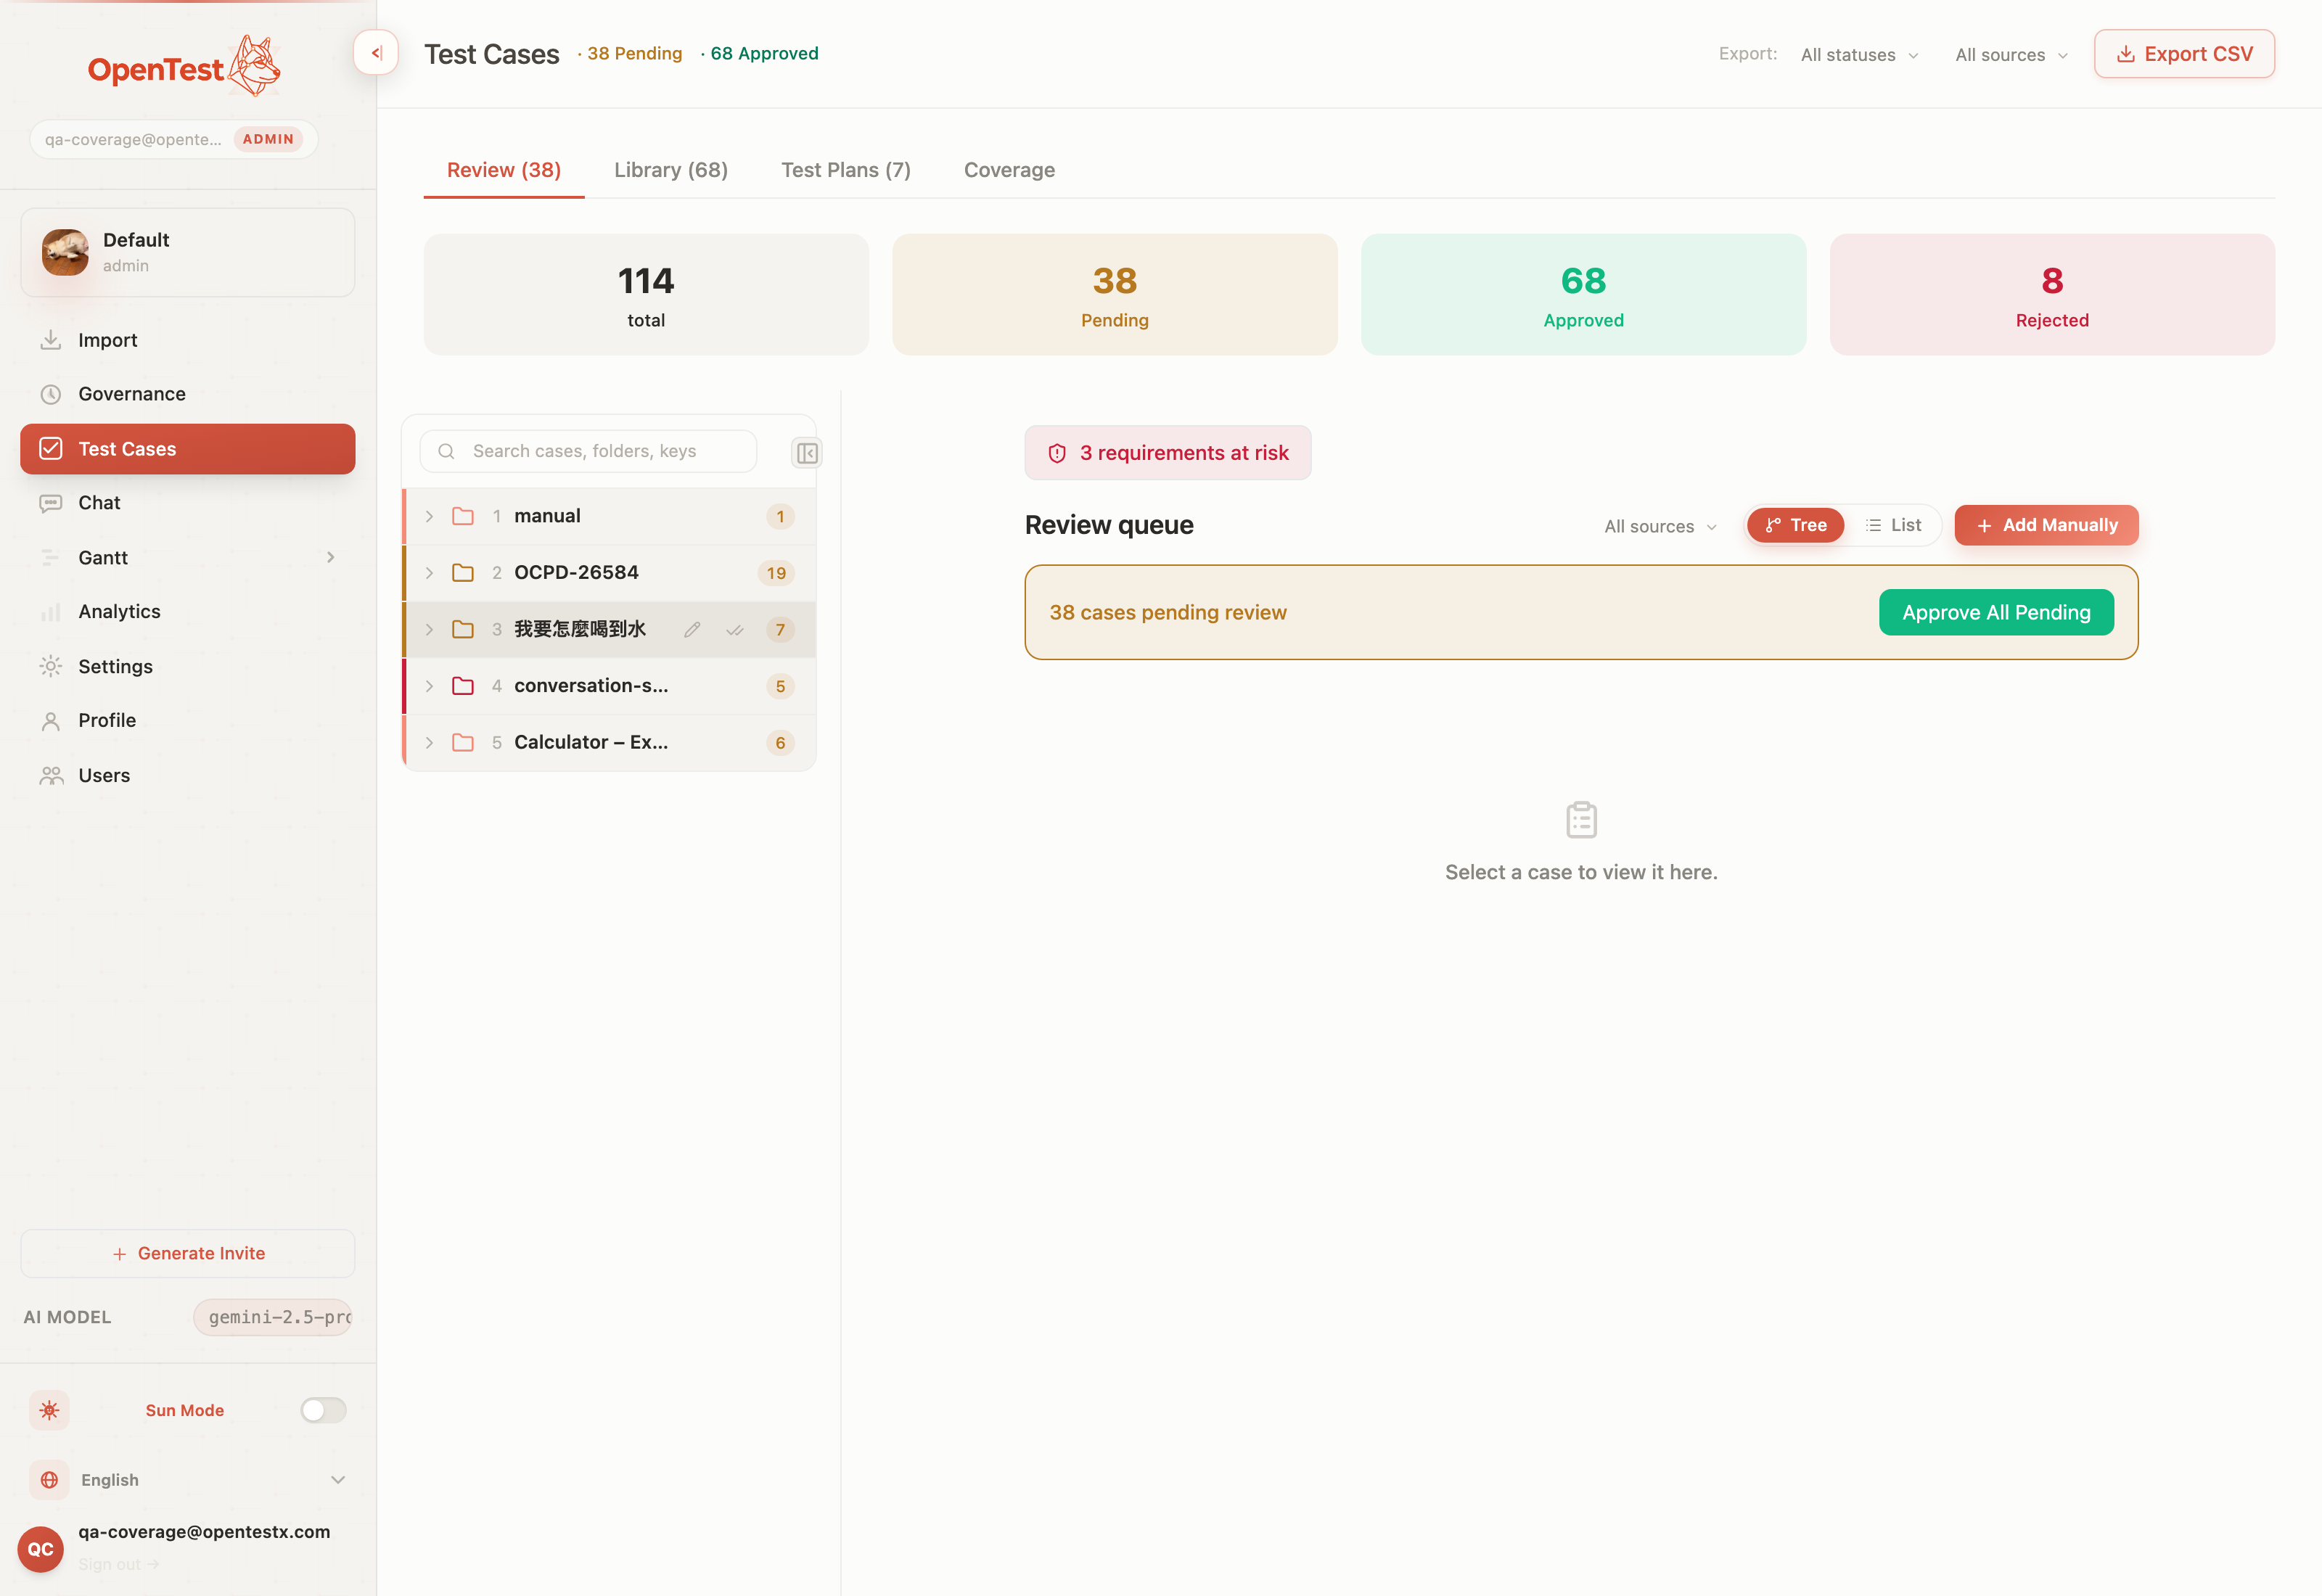This screenshot has width=2322, height=1596.
Task: Toggle the Sun Mode switch
Action: (x=323, y=1410)
